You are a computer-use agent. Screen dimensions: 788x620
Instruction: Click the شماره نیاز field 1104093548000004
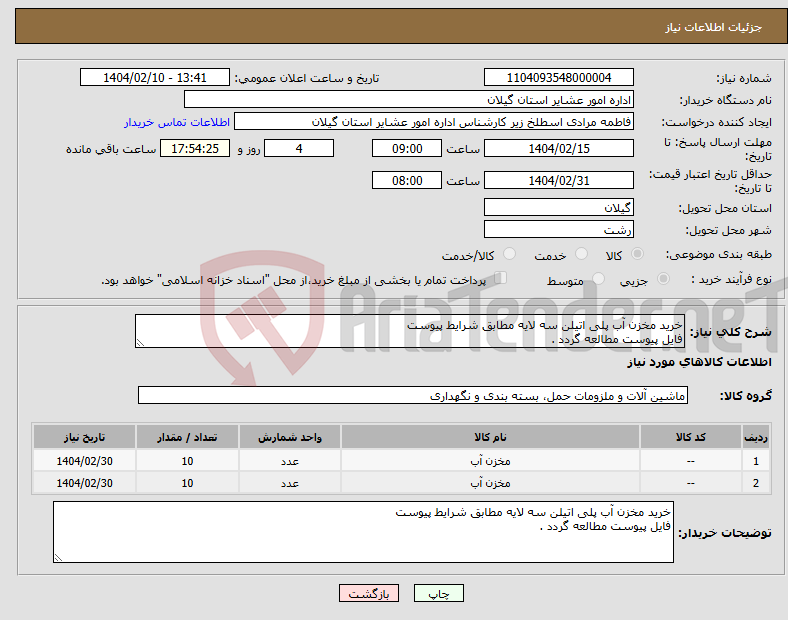(x=558, y=77)
